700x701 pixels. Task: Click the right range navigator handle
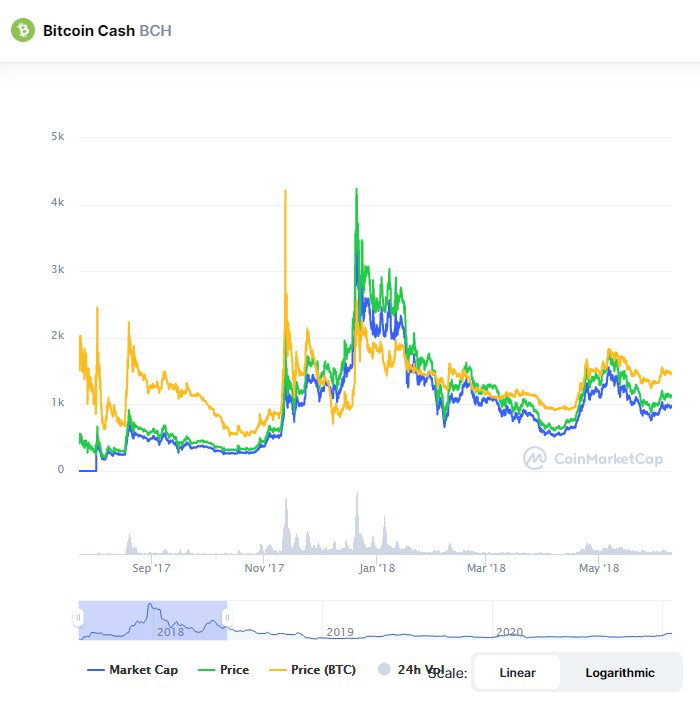click(x=227, y=618)
